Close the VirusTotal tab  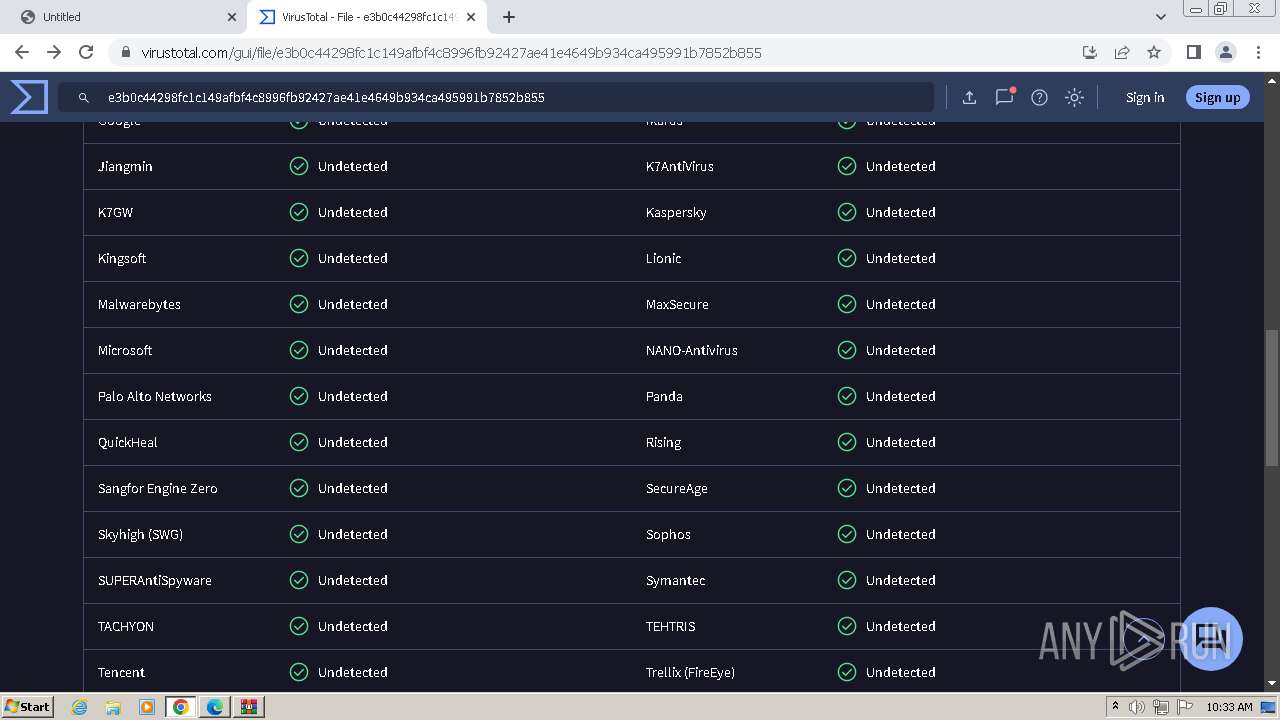[471, 17]
